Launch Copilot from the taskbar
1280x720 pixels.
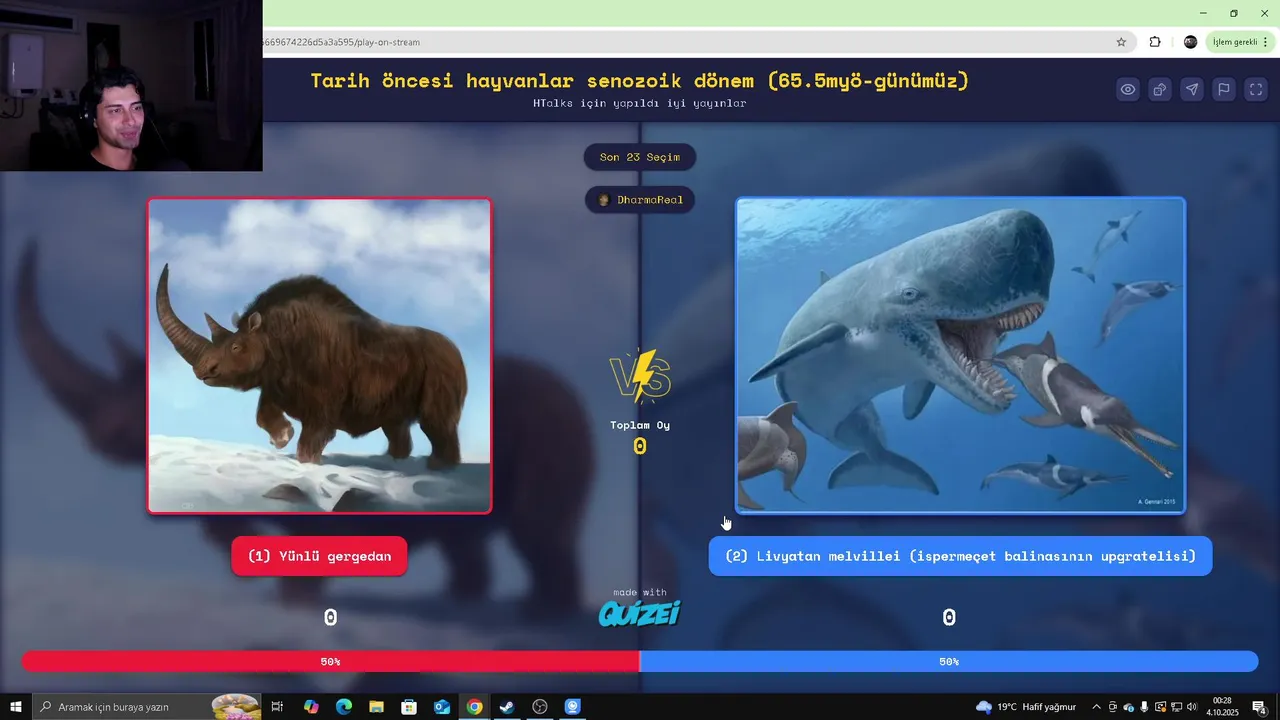pos(311,707)
